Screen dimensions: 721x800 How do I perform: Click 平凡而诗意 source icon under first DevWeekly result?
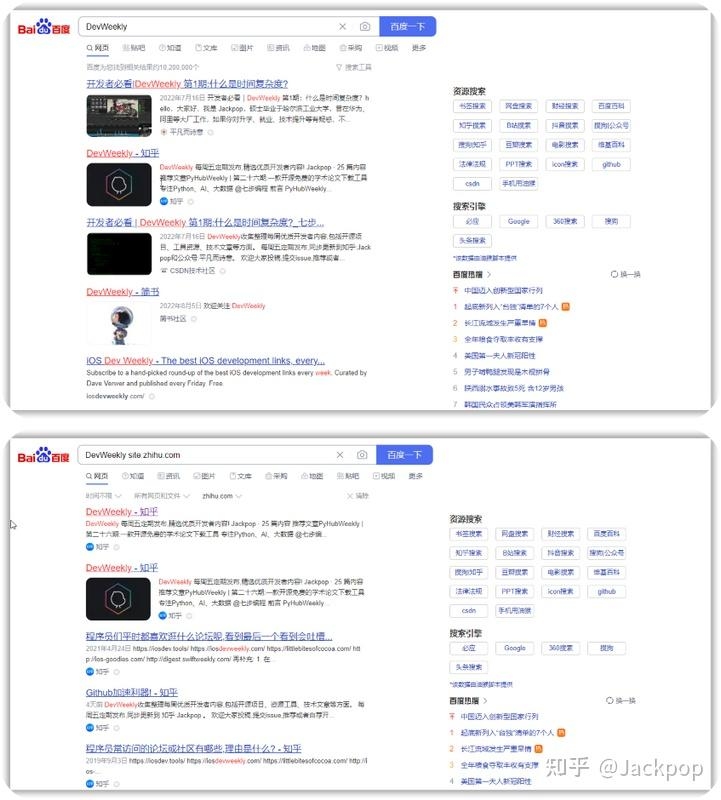164,132
